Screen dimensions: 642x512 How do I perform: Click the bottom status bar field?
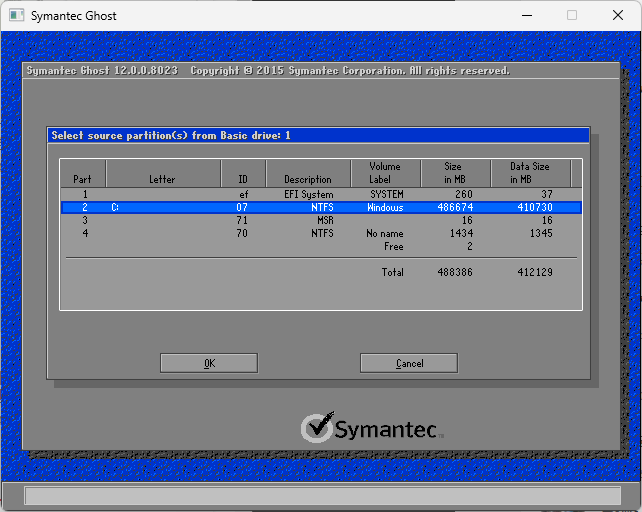click(x=322, y=496)
